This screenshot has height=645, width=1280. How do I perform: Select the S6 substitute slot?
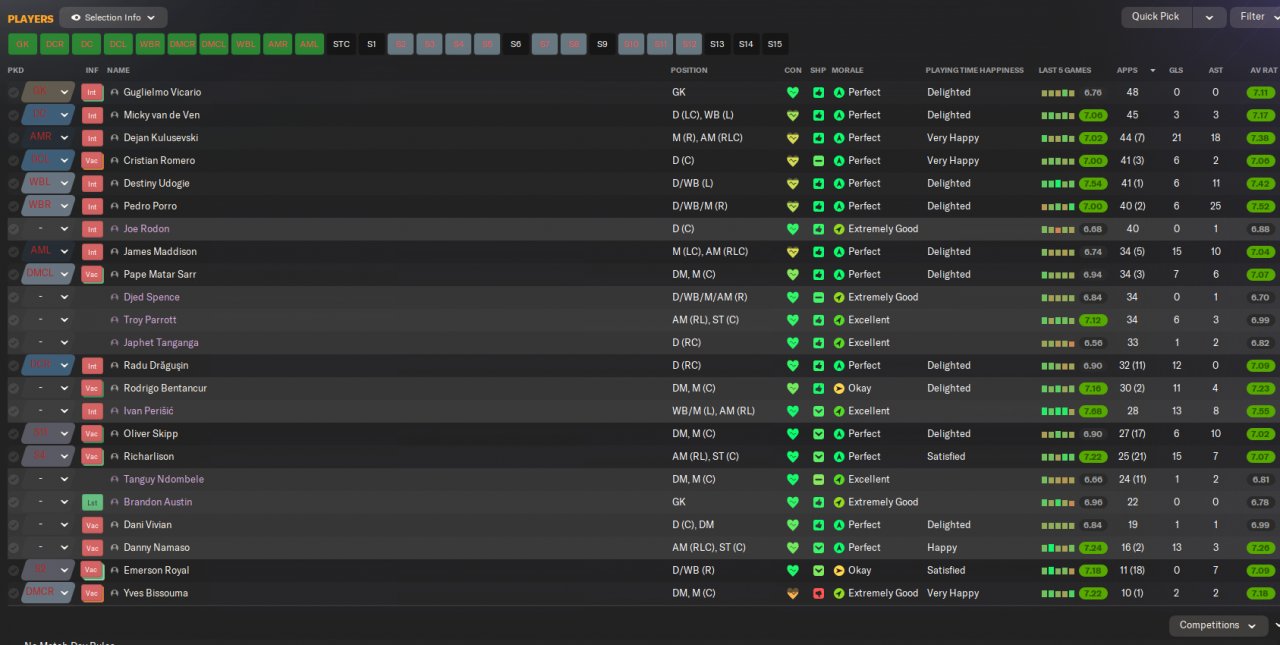[515, 44]
